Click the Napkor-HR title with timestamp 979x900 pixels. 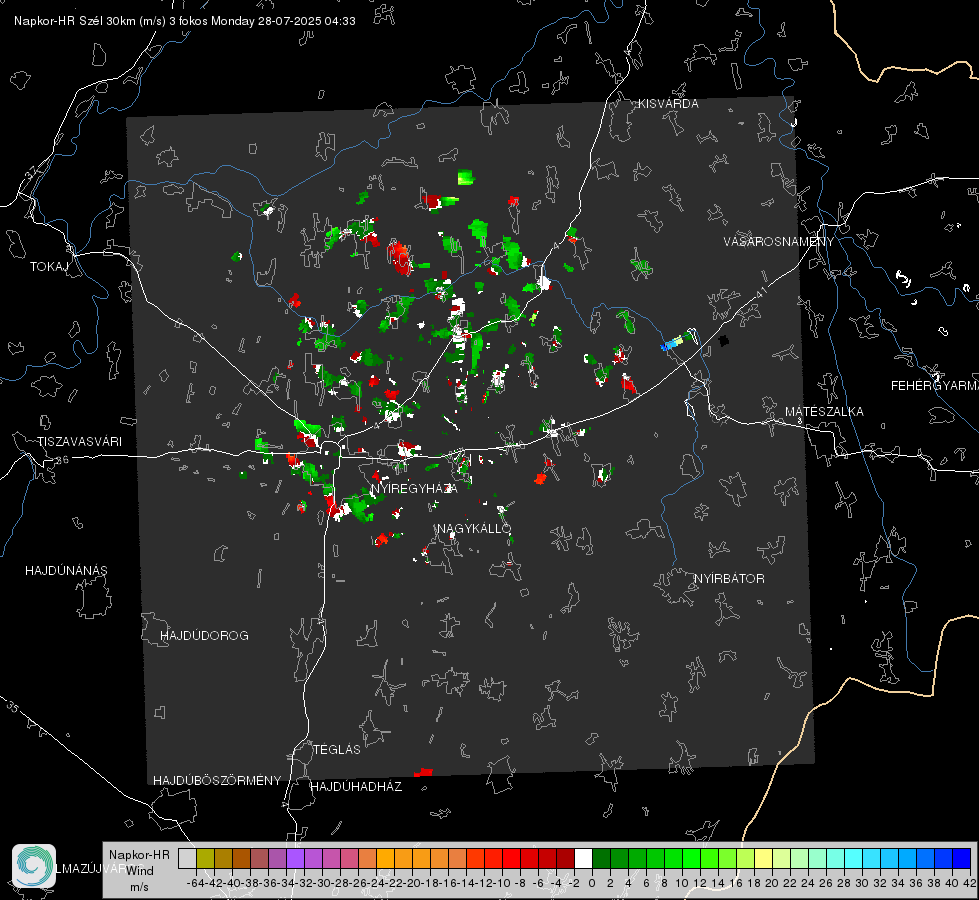[x=185, y=21]
